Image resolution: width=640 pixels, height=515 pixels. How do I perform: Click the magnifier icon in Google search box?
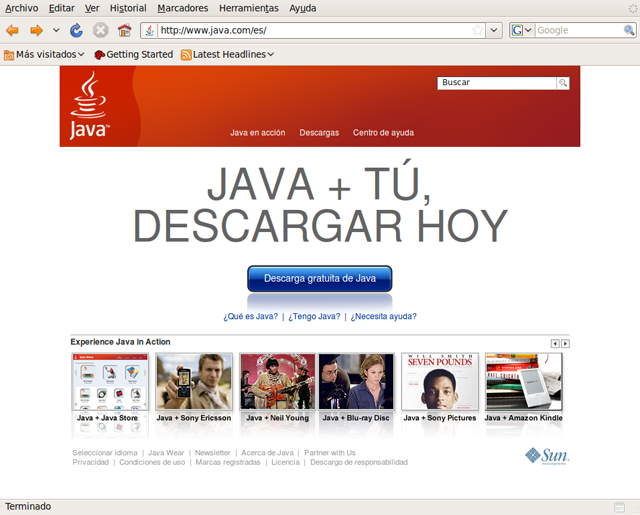(x=629, y=31)
